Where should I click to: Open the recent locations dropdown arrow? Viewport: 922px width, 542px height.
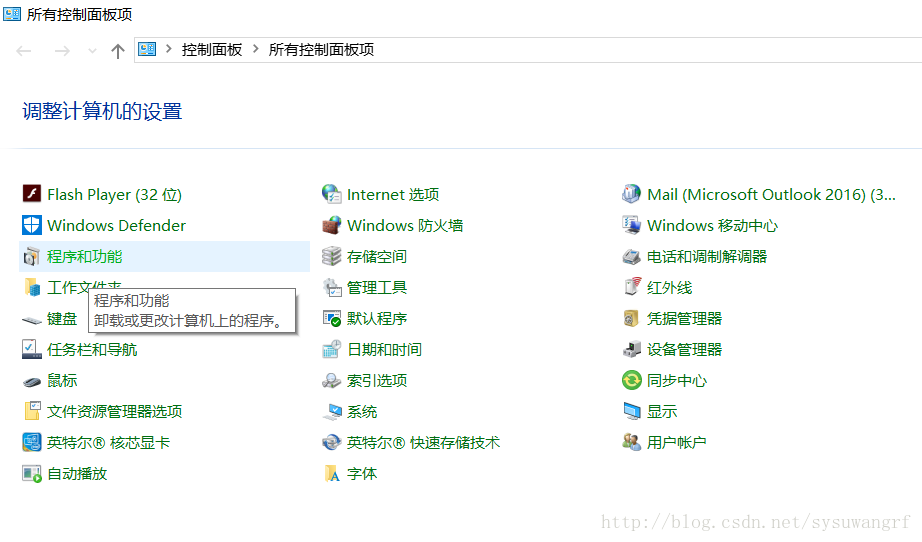tap(92, 51)
